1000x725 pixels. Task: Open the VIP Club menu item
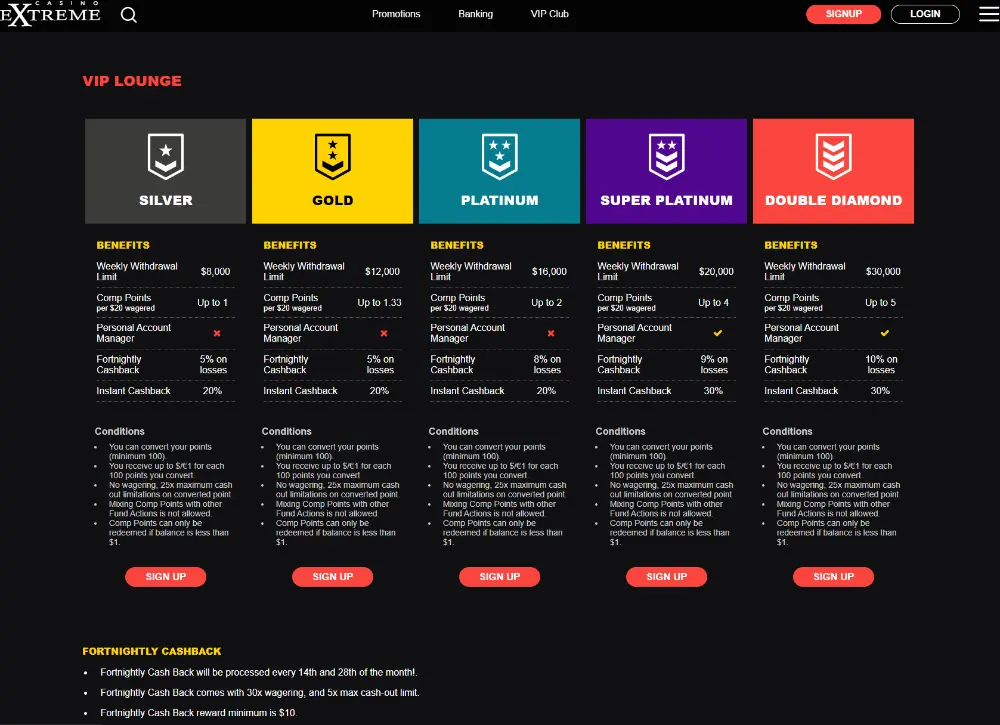tap(550, 14)
